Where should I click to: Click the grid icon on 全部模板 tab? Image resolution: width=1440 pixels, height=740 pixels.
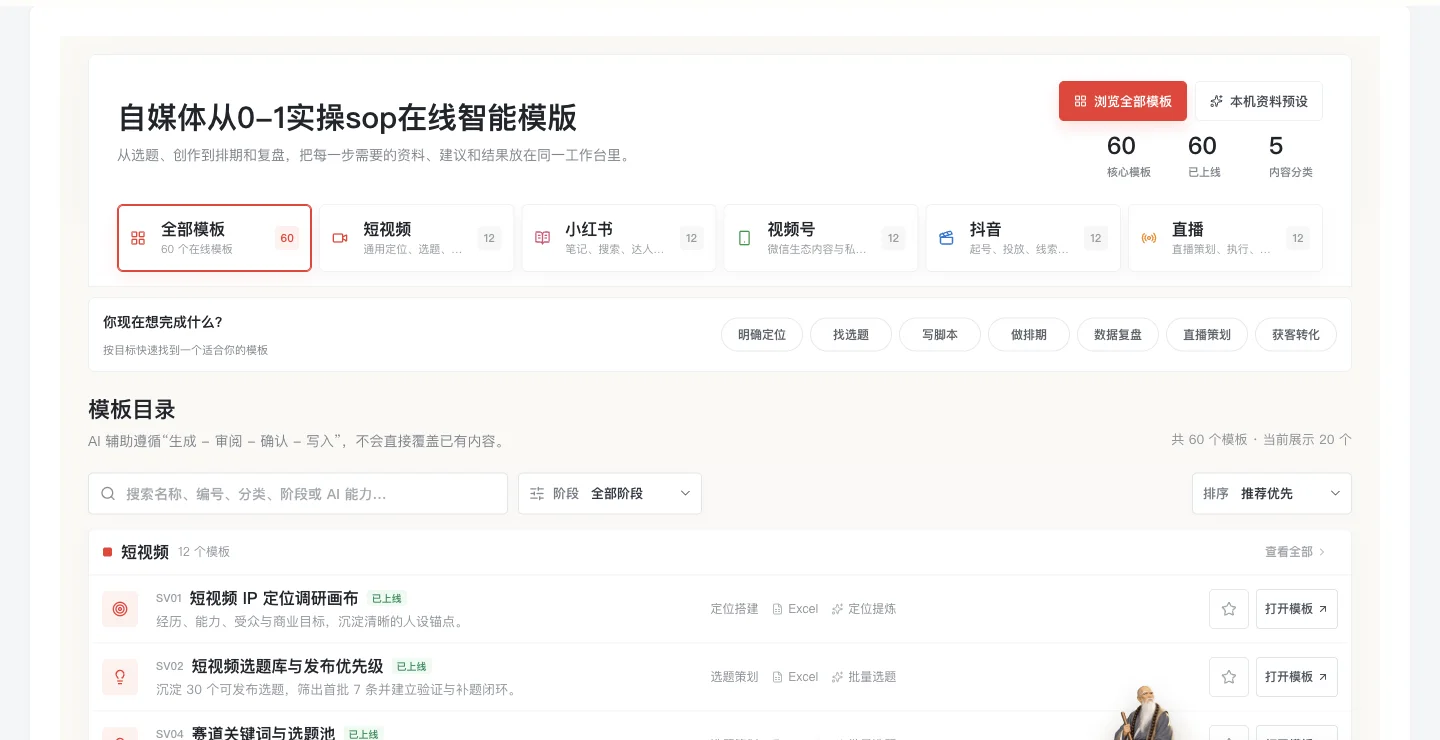138,238
